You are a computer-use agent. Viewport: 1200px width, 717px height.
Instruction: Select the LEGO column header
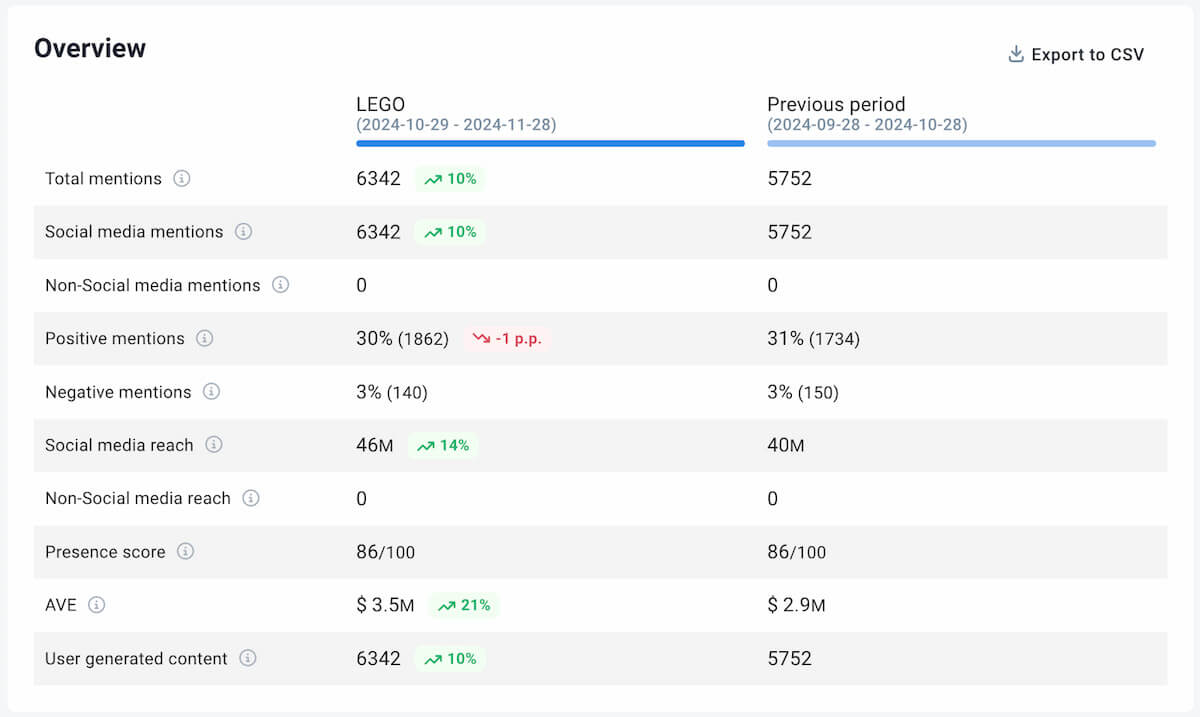(x=380, y=104)
